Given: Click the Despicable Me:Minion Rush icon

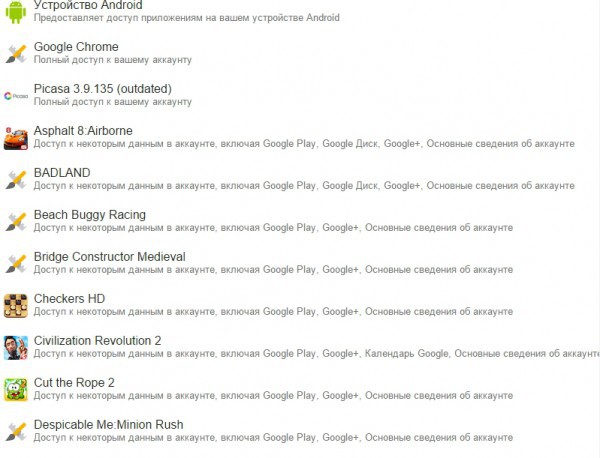Looking at the screenshot, I should point(15,431).
